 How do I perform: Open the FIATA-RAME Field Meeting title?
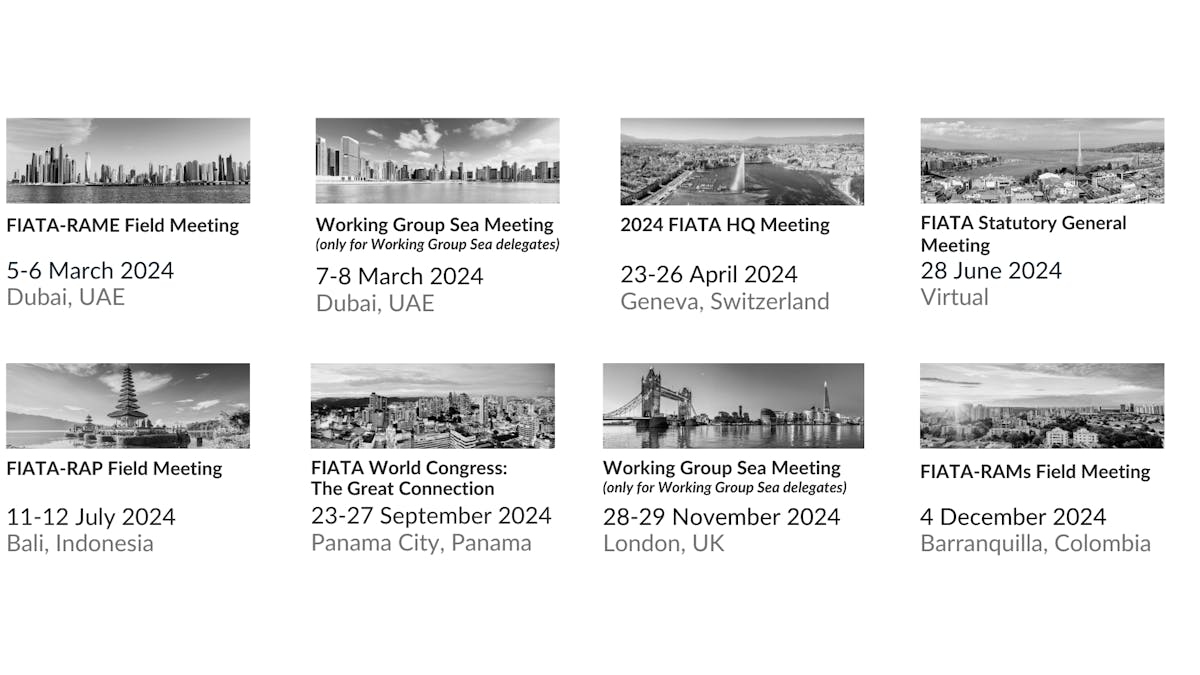[x=123, y=225]
